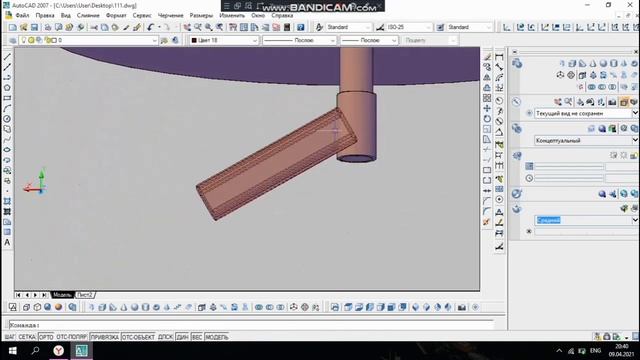Select the Rotate tool in modify toolbar
The image size is (640, 360).
click(487, 119)
